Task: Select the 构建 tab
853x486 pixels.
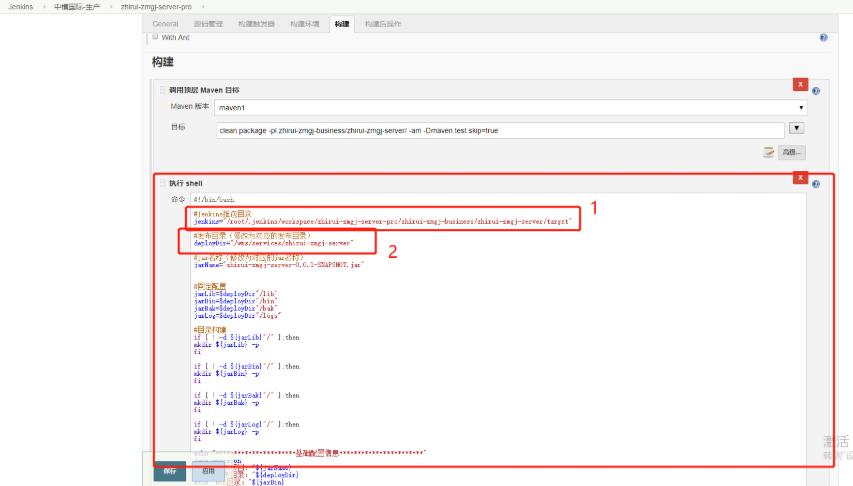Action: 342,24
